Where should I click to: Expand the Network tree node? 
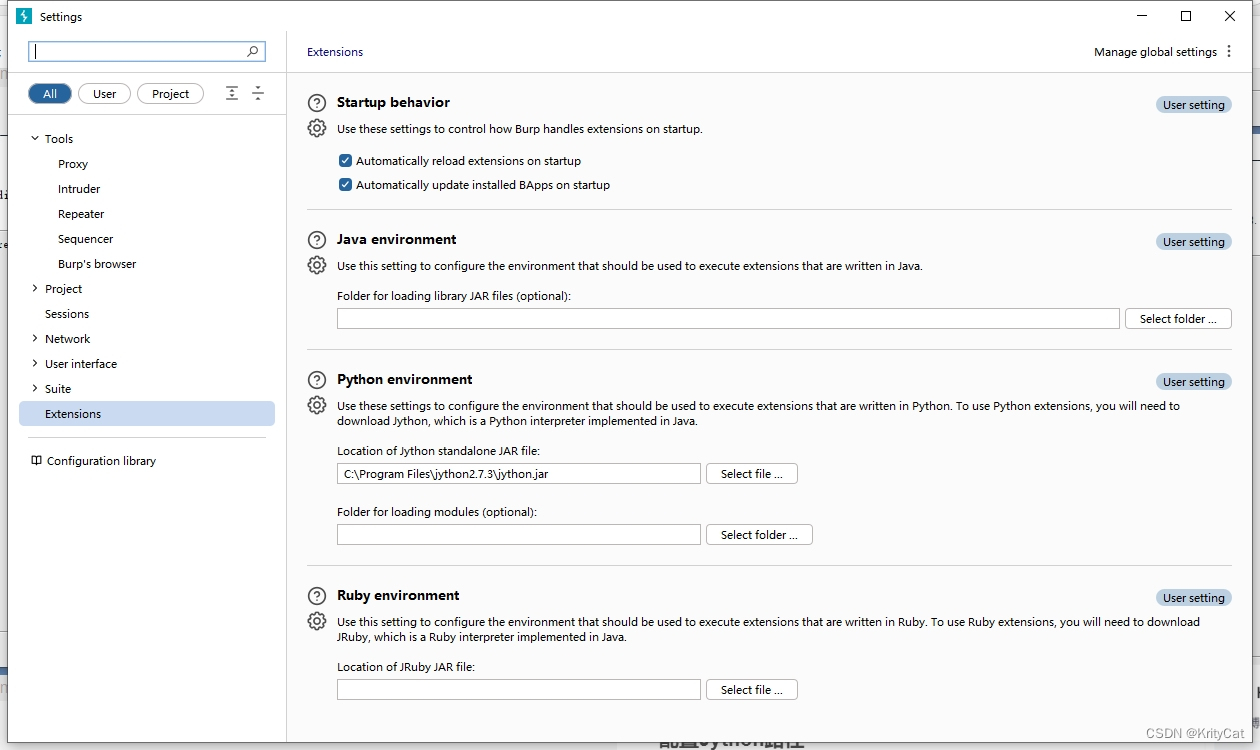pos(35,339)
